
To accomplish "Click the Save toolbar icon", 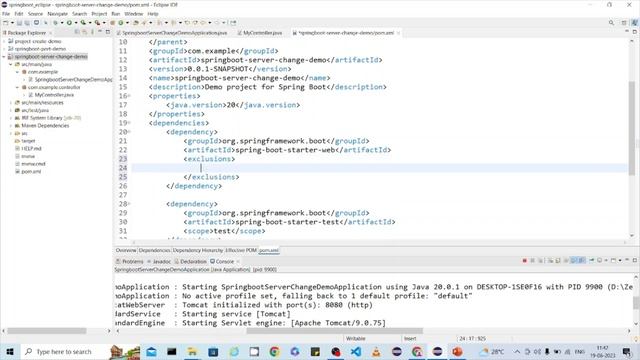I will pos(19,23).
